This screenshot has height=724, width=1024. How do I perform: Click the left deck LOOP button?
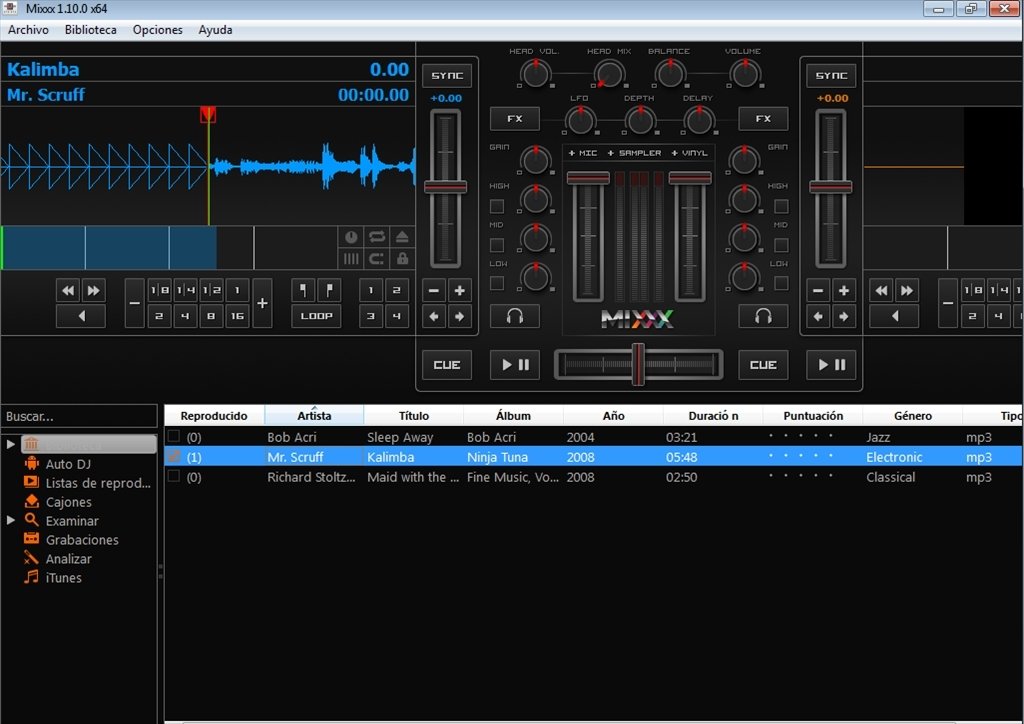click(x=316, y=316)
